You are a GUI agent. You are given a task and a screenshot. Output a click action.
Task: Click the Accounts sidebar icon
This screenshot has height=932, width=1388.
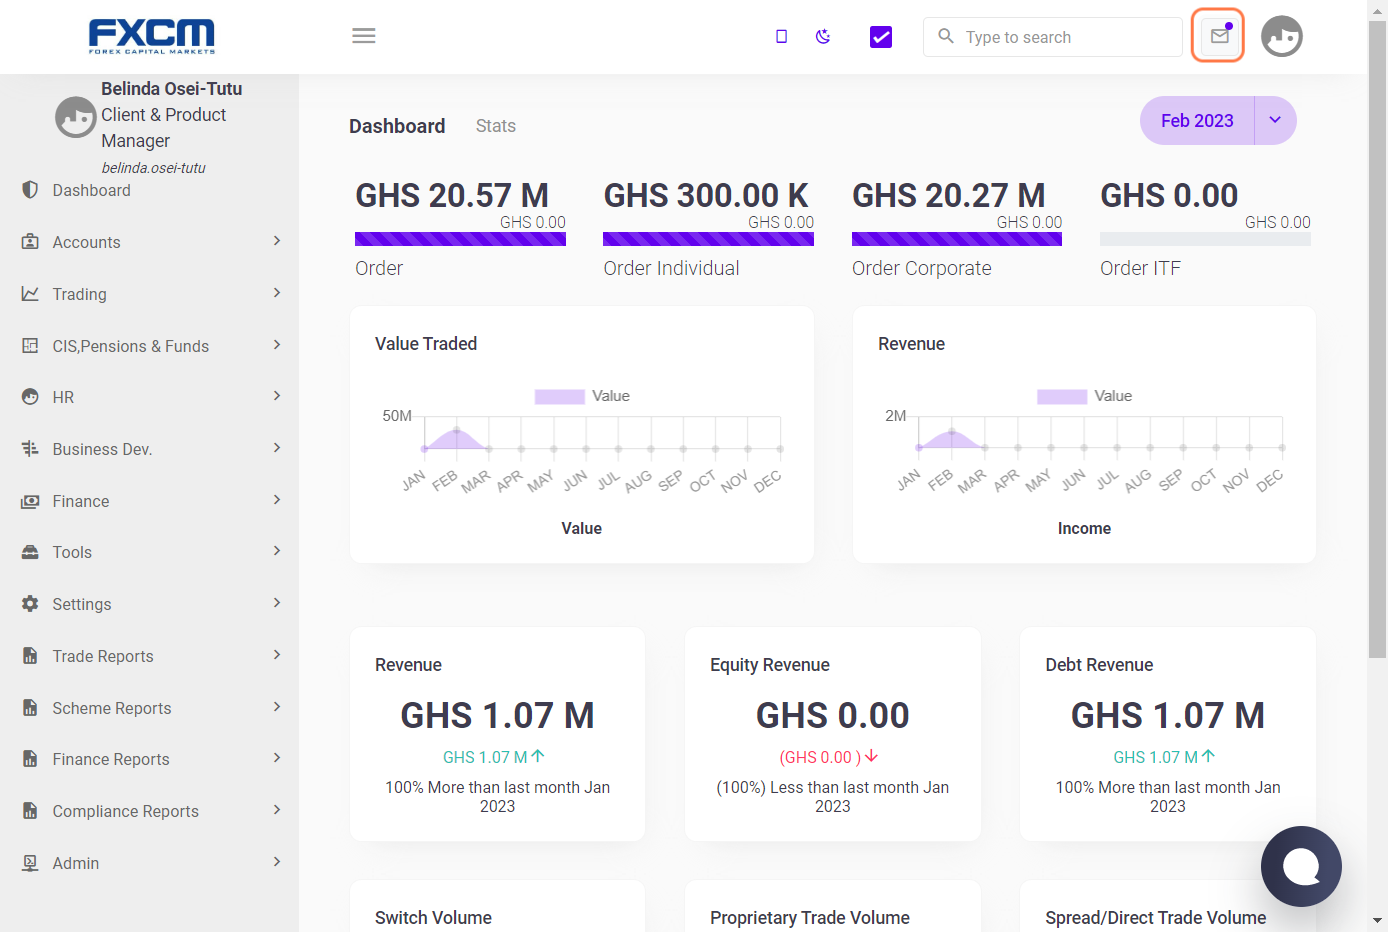[30, 242]
